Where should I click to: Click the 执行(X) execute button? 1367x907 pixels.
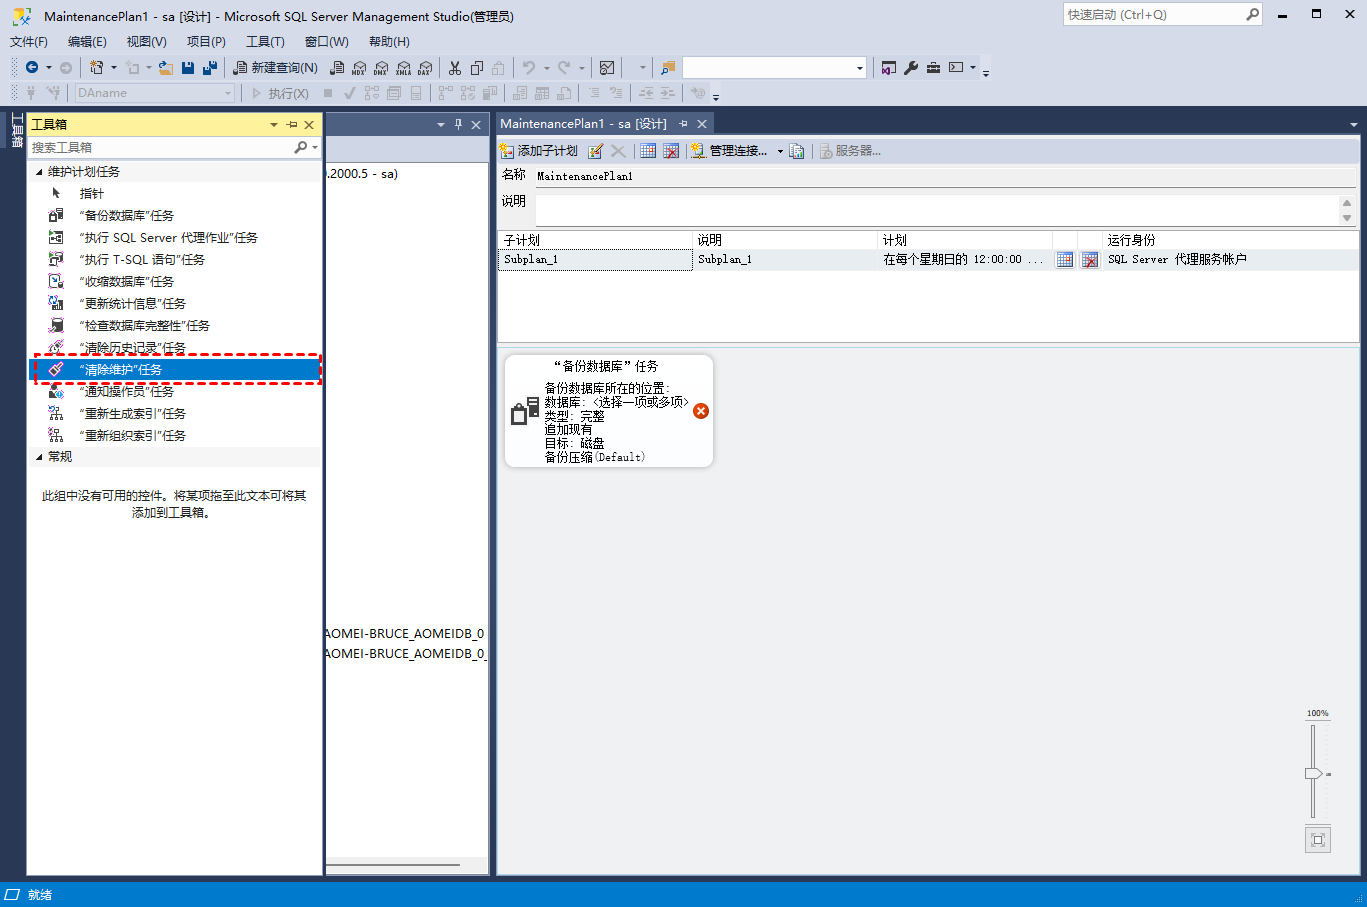280,93
